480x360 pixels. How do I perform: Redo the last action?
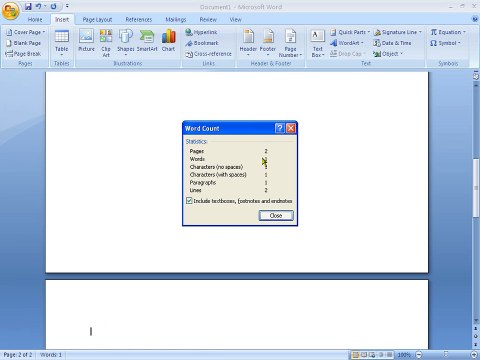point(53,6)
